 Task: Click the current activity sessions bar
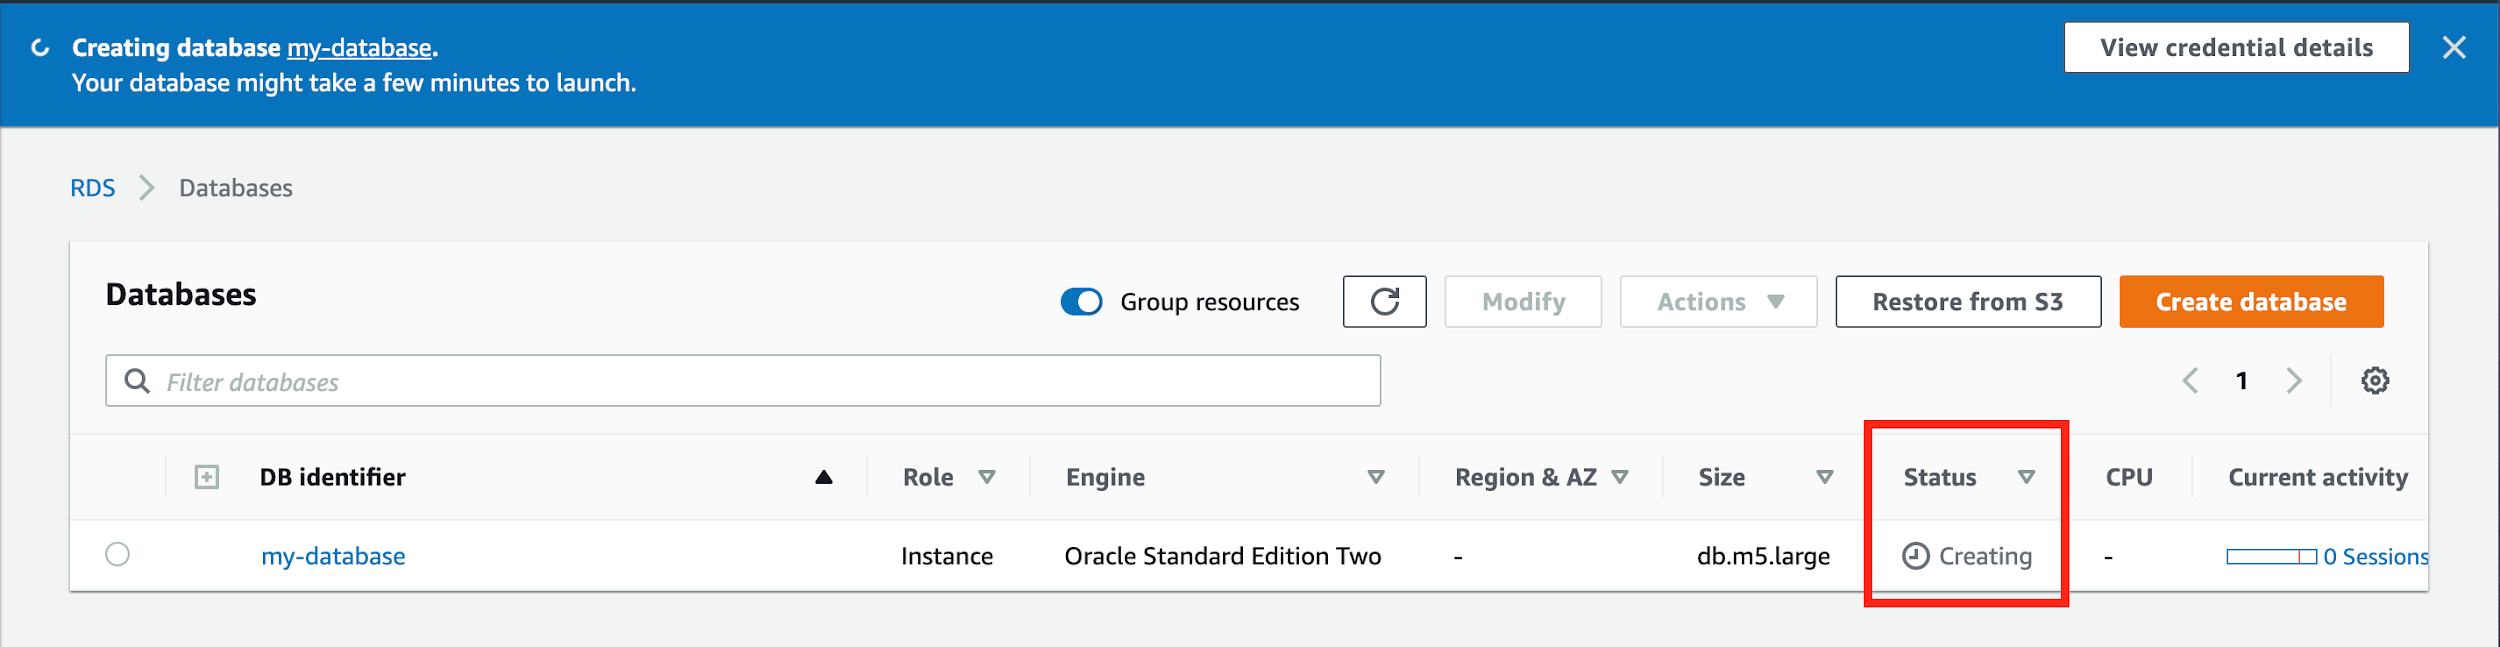2271,556
